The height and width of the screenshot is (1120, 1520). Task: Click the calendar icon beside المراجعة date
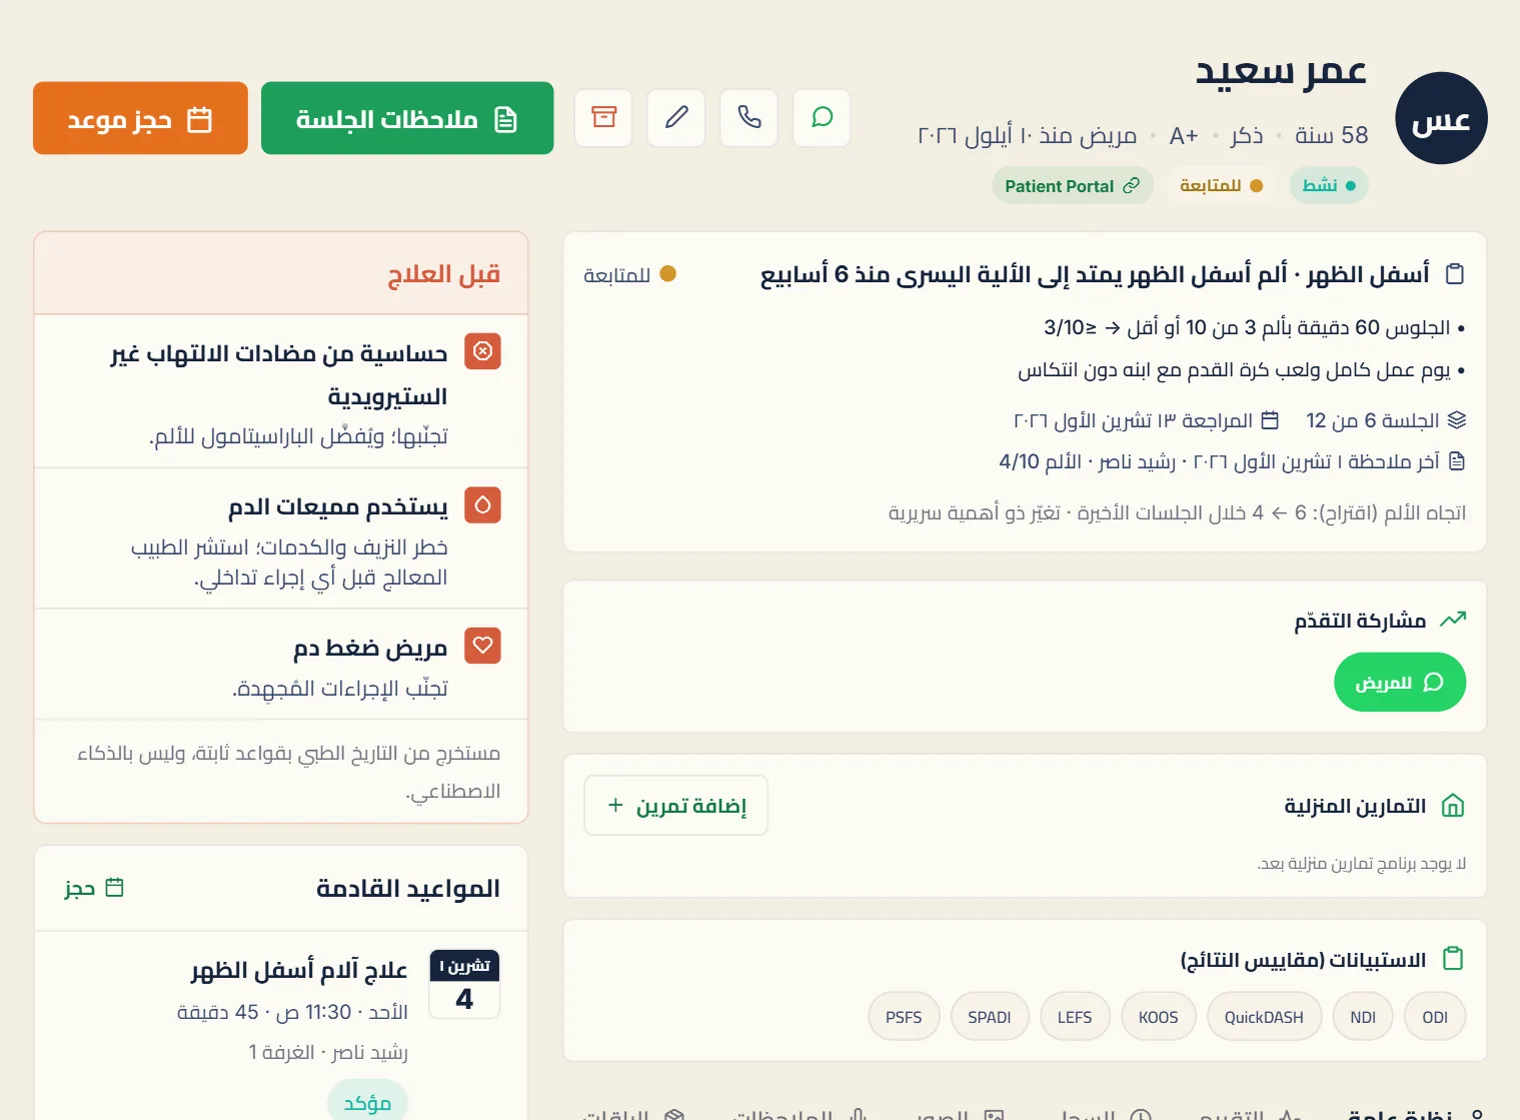[x=1270, y=420]
